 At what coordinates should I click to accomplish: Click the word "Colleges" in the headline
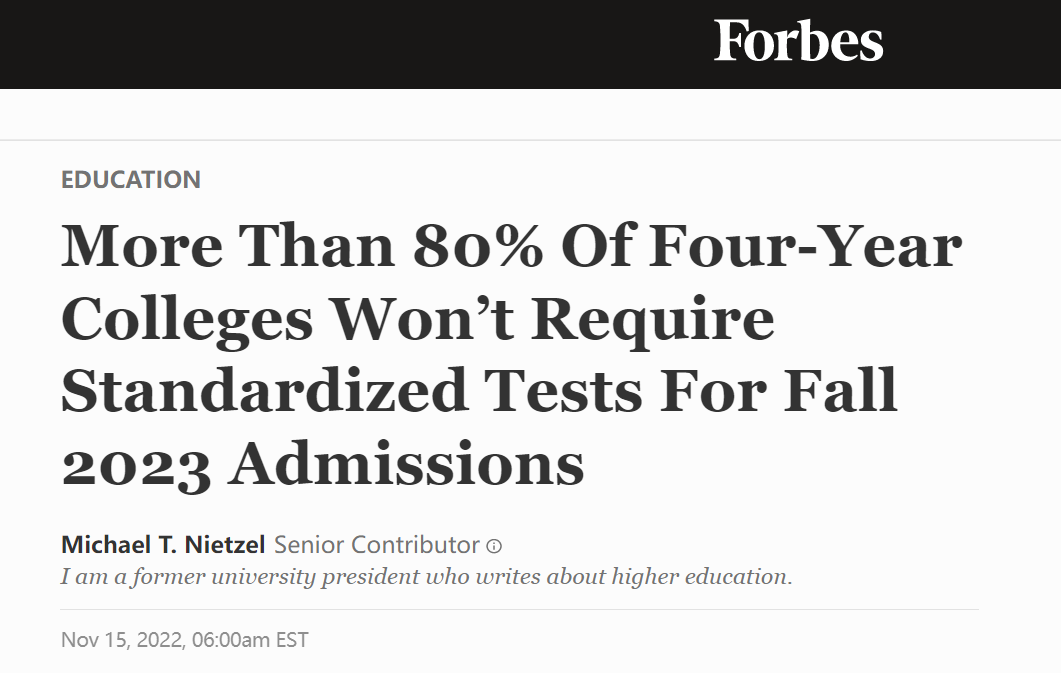point(187,321)
